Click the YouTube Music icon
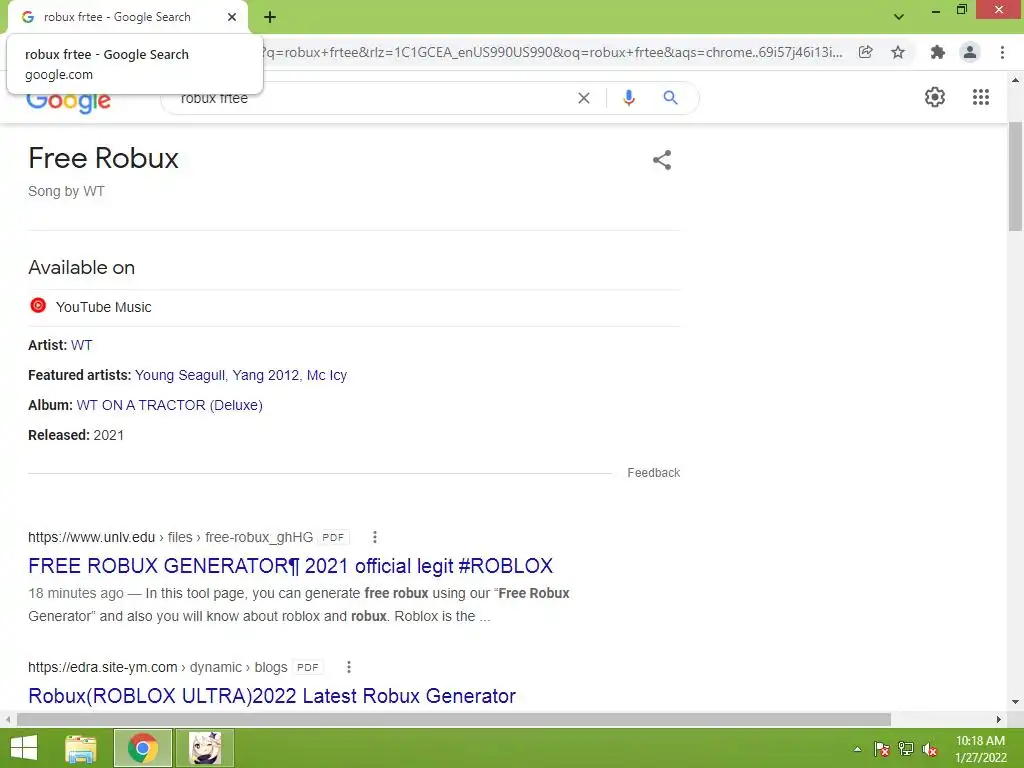The width and height of the screenshot is (1024, 768). click(38, 306)
